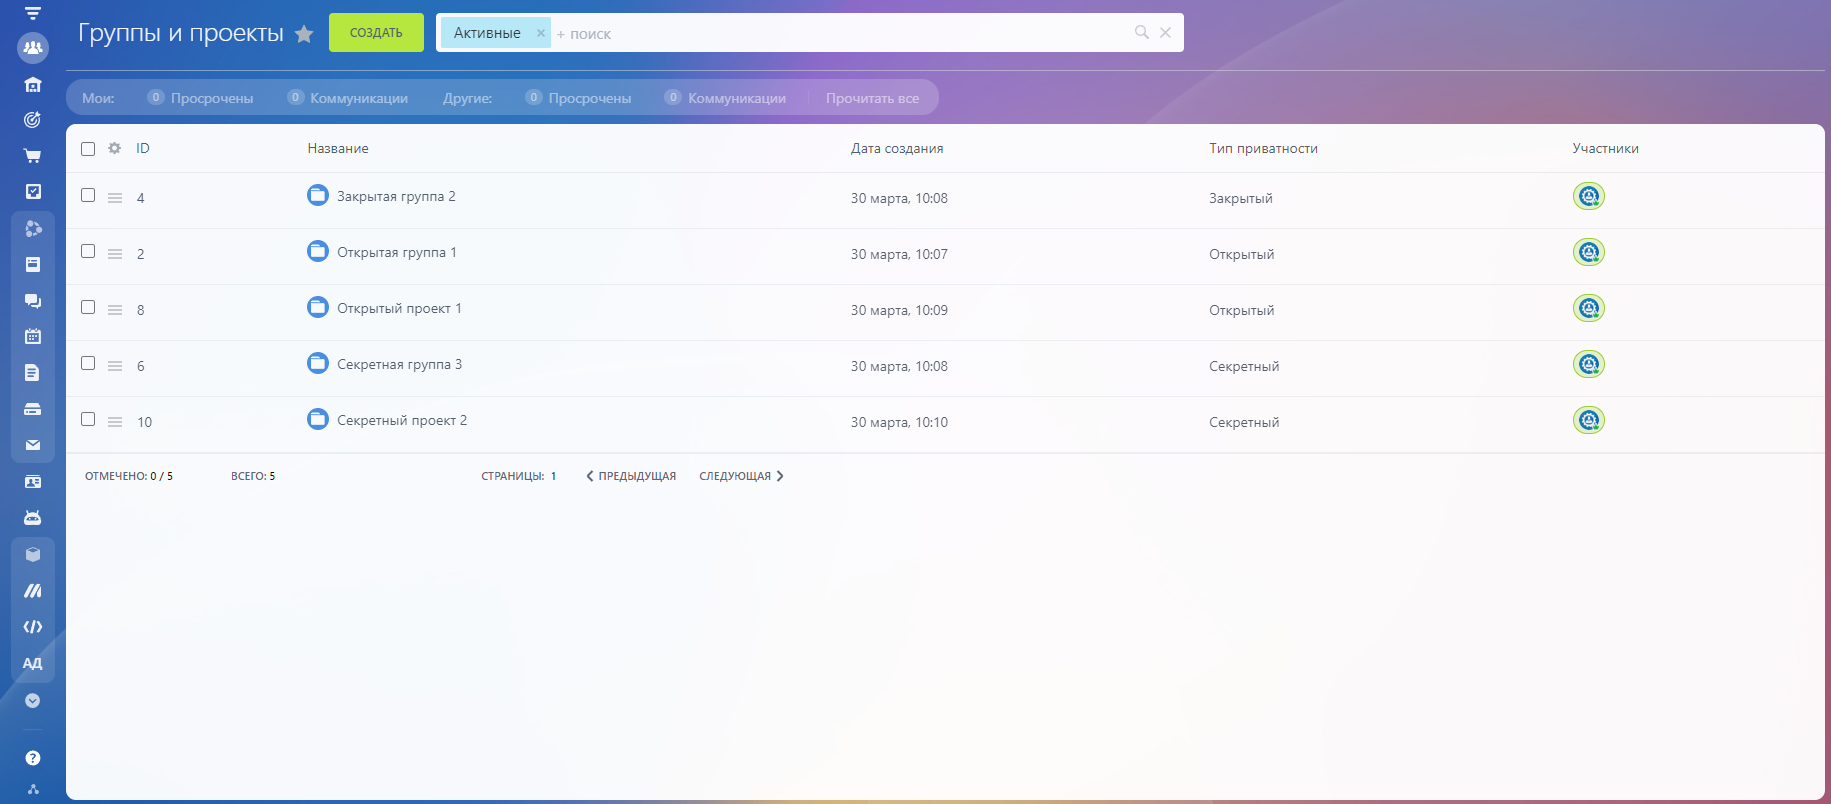The image size is (1831, 804).
Task: Open grid settings gear icon
Action: [115, 148]
